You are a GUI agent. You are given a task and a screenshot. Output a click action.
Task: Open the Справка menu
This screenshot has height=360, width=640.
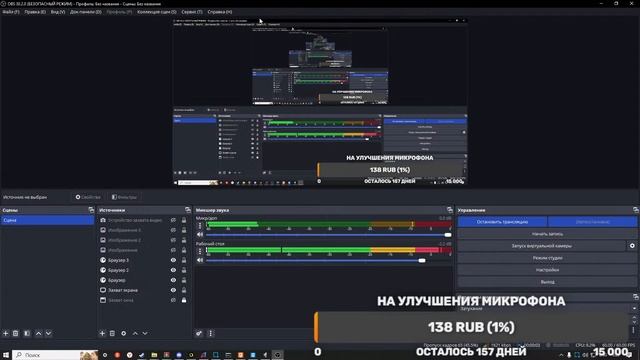tap(220, 12)
